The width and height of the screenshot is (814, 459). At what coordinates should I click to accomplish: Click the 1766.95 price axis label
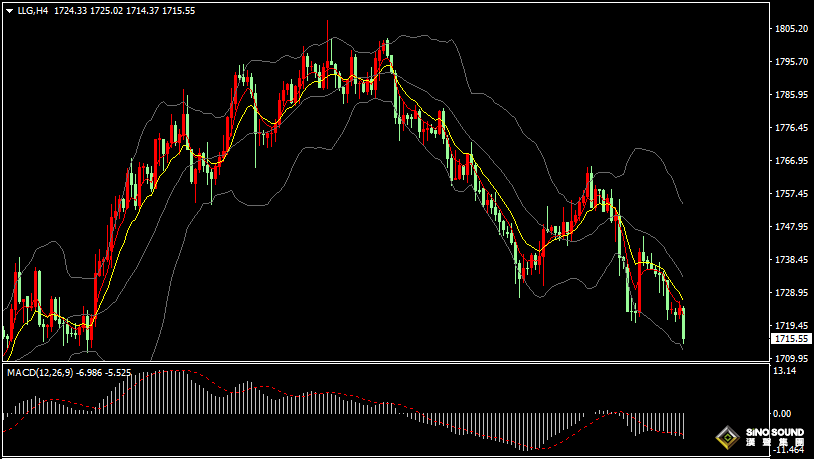(791, 161)
